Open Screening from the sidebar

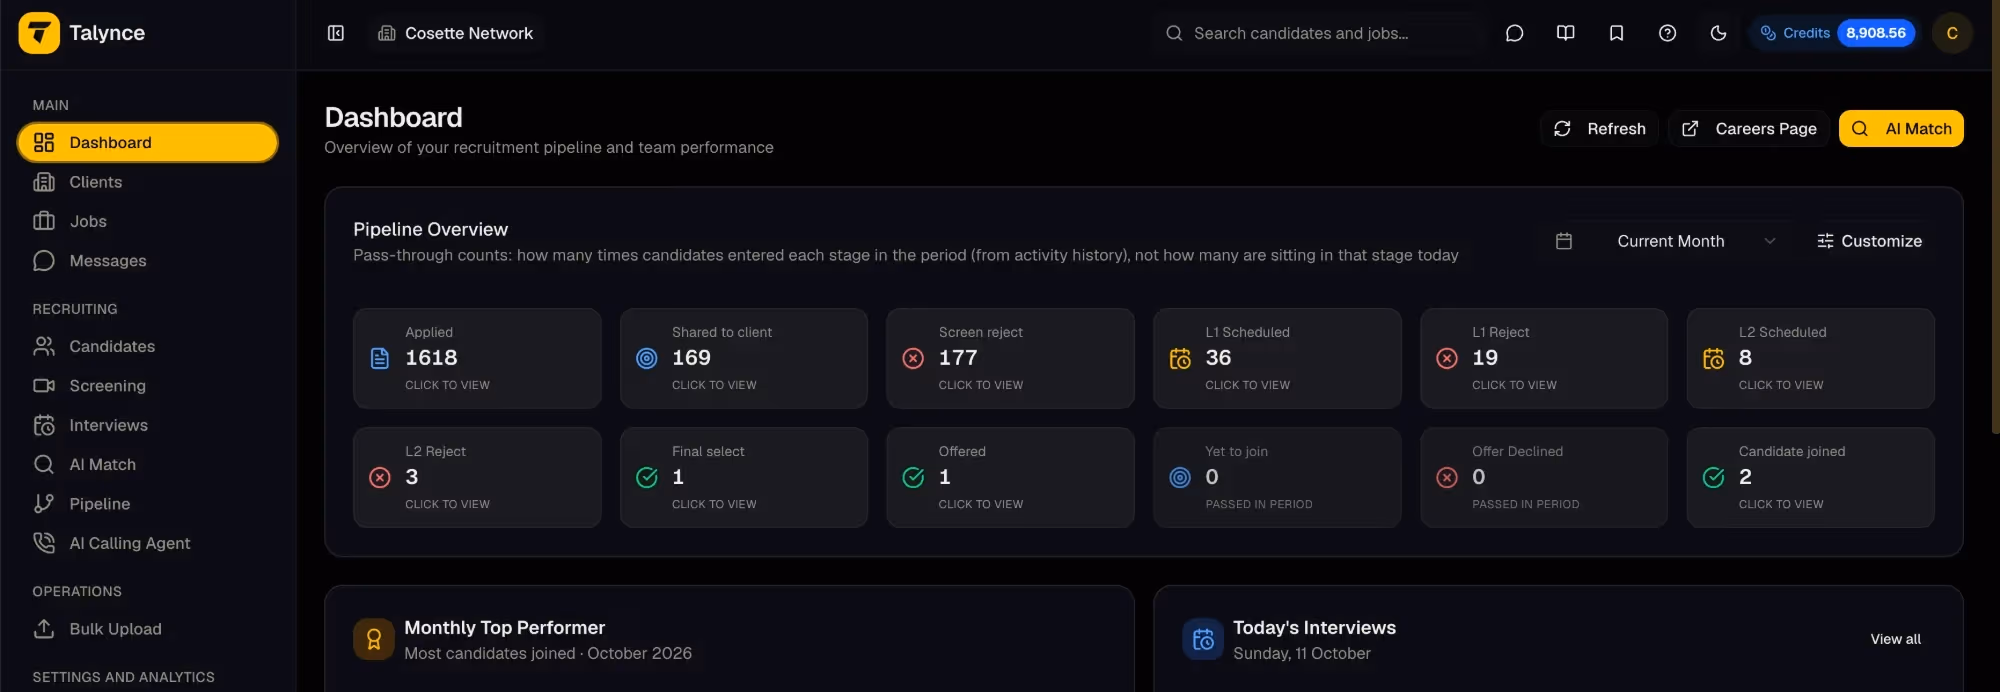click(x=147, y=386)
